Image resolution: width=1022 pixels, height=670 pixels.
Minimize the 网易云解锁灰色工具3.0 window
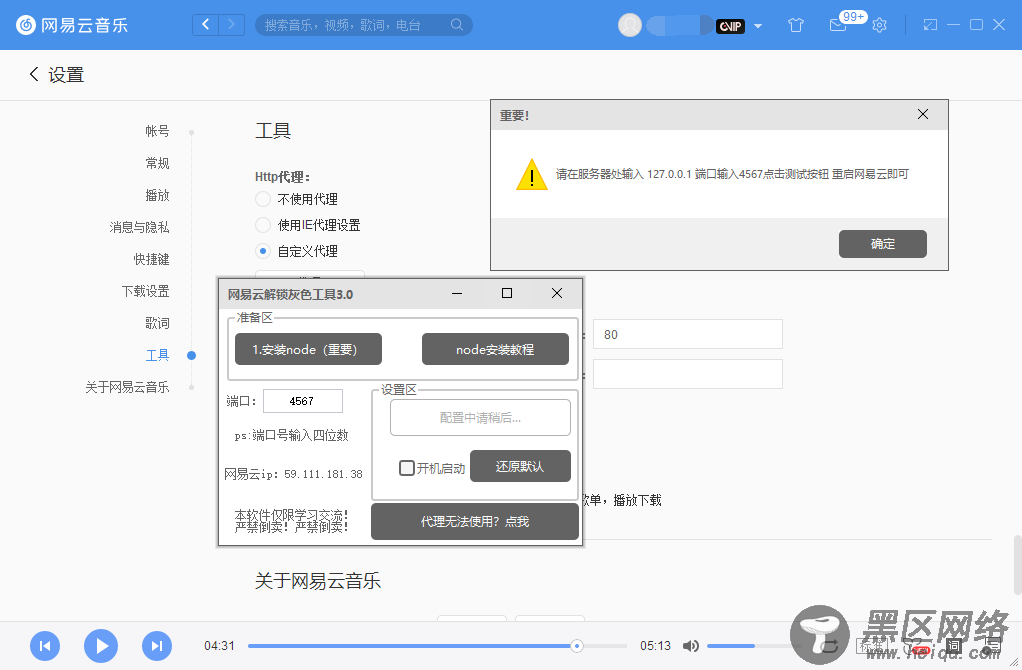(457, 293)
